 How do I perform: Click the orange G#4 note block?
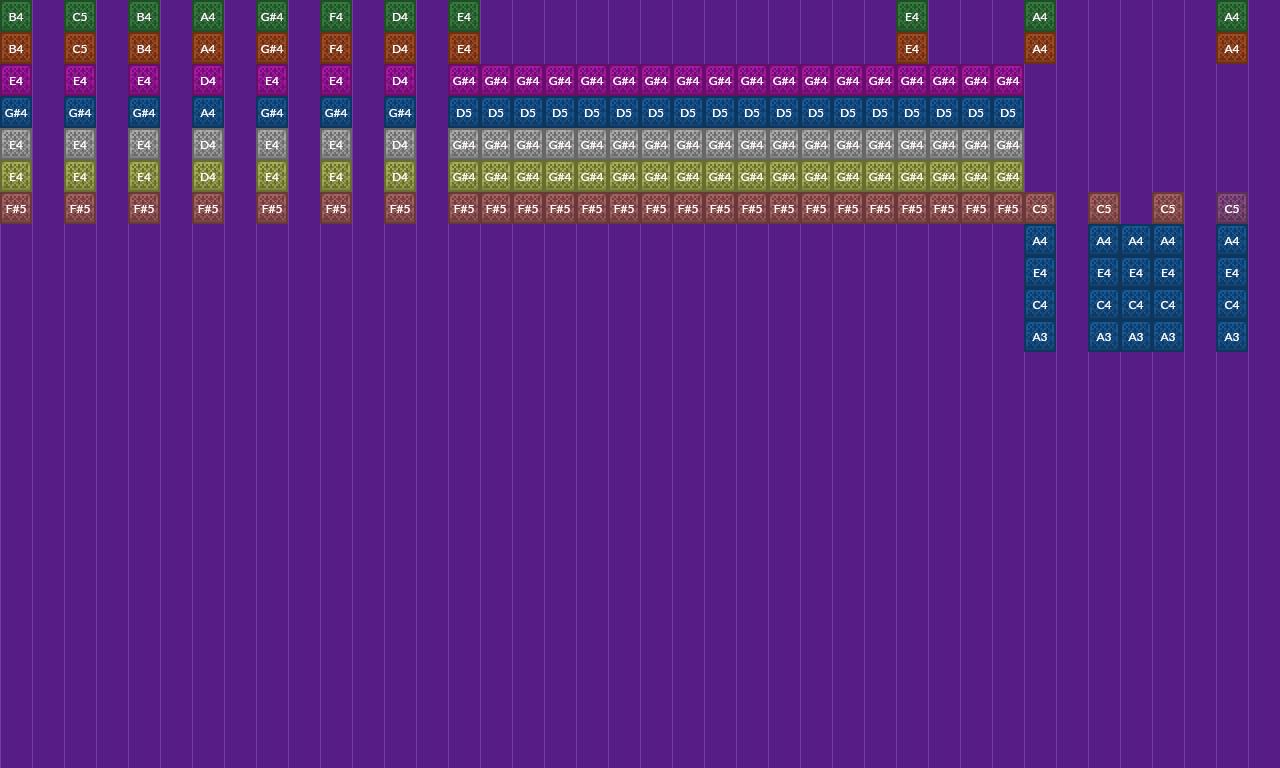tap(272, 48)
